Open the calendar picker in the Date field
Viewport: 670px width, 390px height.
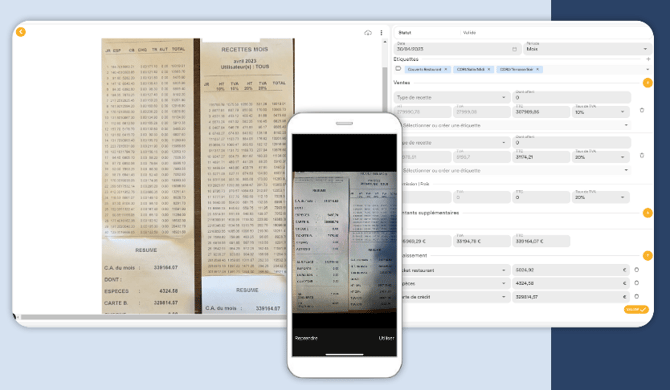(x=514, y=49)
